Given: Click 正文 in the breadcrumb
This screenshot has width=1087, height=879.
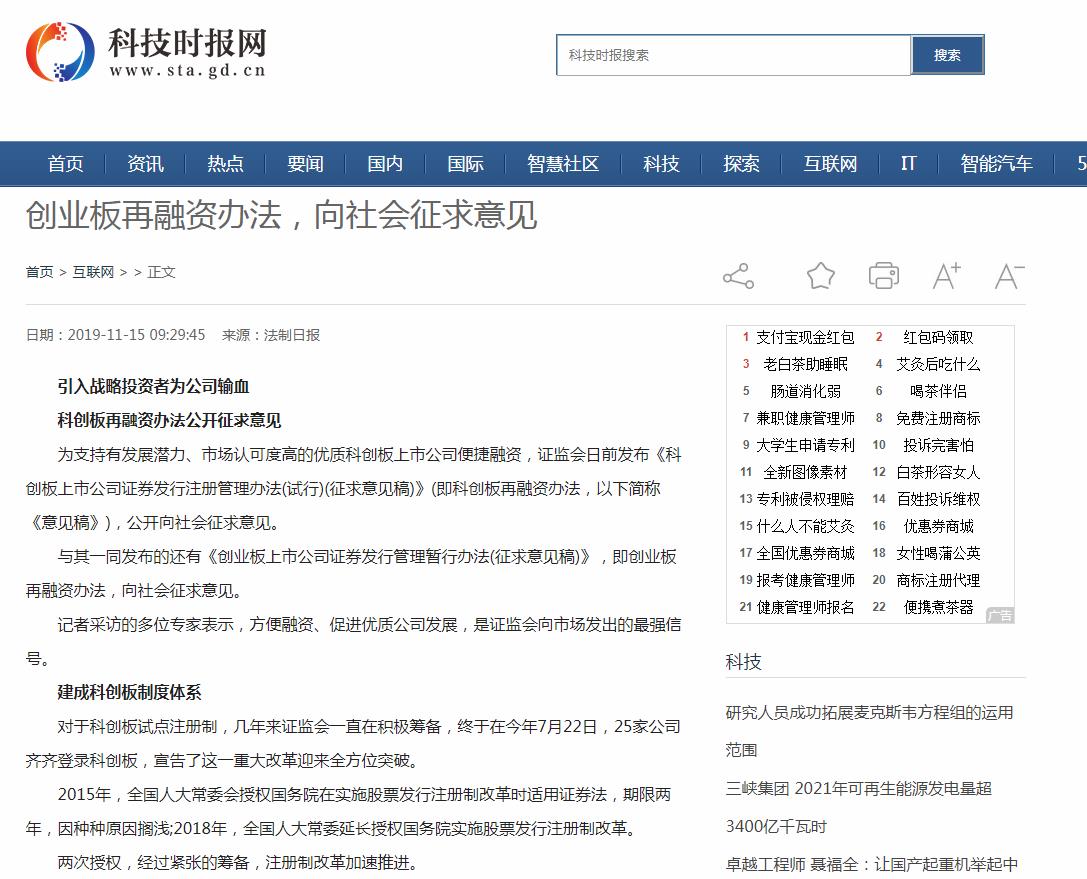Looking at the screenshot, I should click(x=162, y=272).
